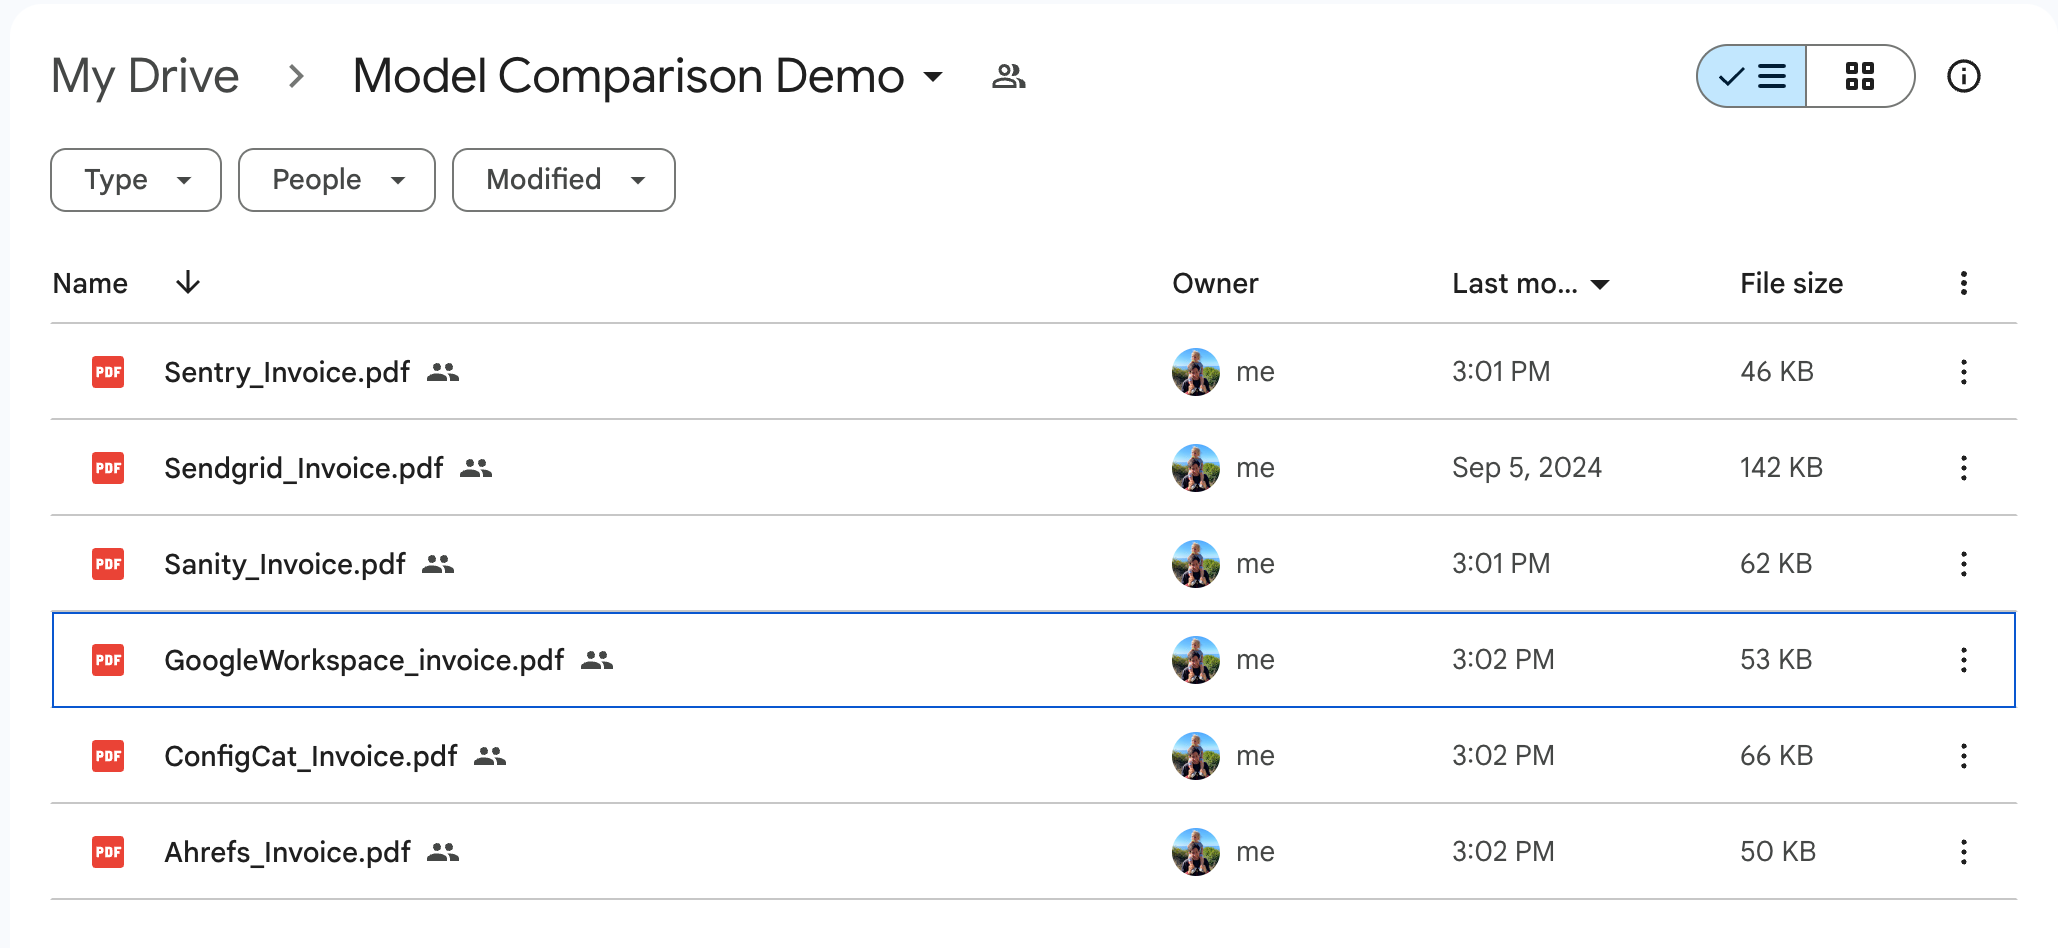Click the PDF icon of ConfigCat_Invoice.pdf
This screenshot has height=948, width=2058.
(108, 756)
